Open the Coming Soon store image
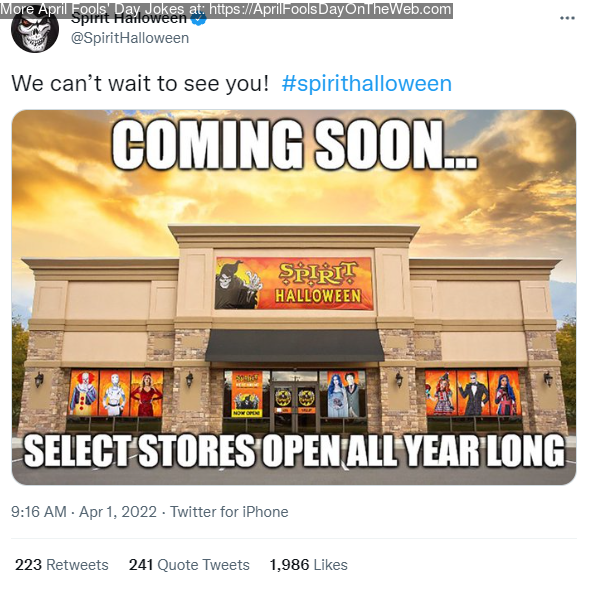Viewport: 592px width, 589px height. (294, 297)
